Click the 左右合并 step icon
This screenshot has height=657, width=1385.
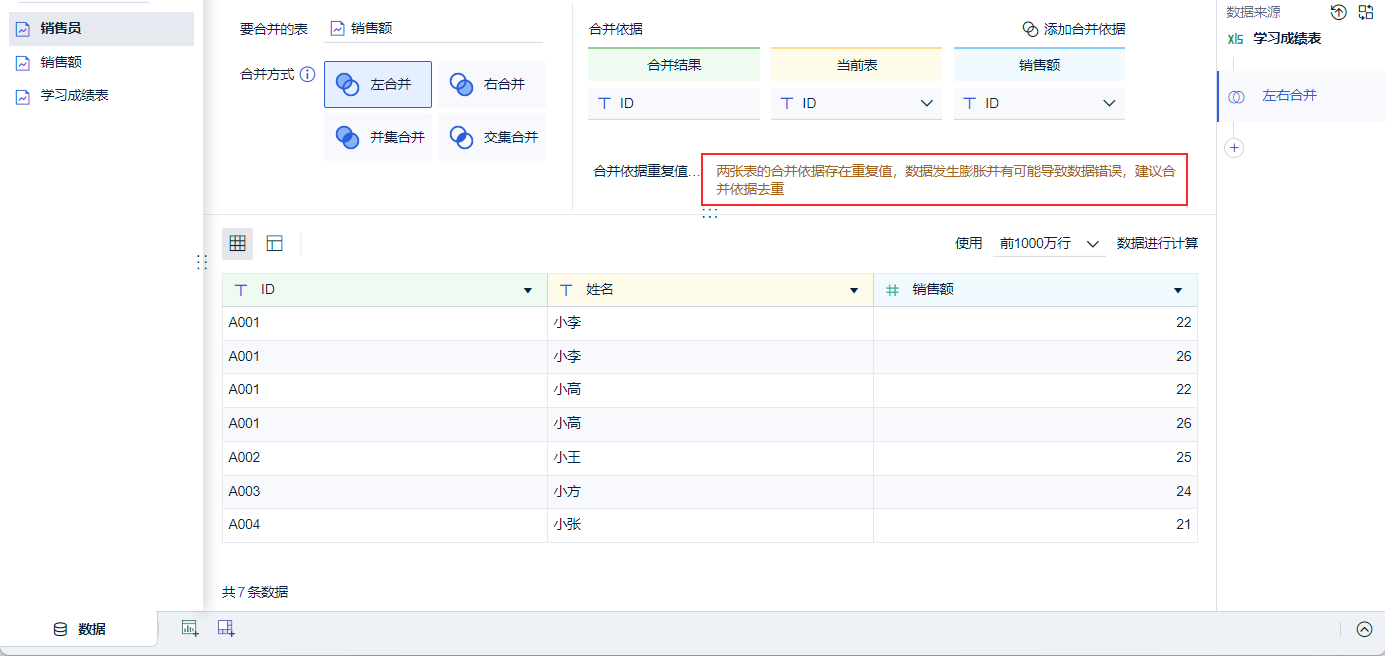(1237, 96)
